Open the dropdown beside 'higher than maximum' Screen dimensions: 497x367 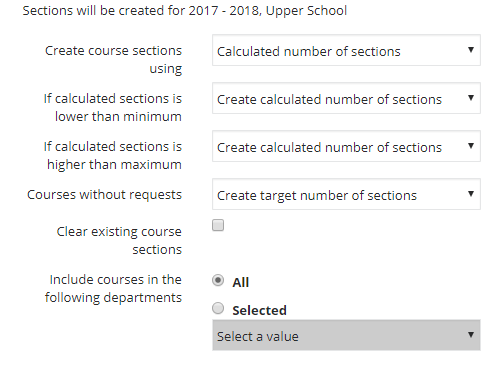pyautogui.click(x=346, y=146)
